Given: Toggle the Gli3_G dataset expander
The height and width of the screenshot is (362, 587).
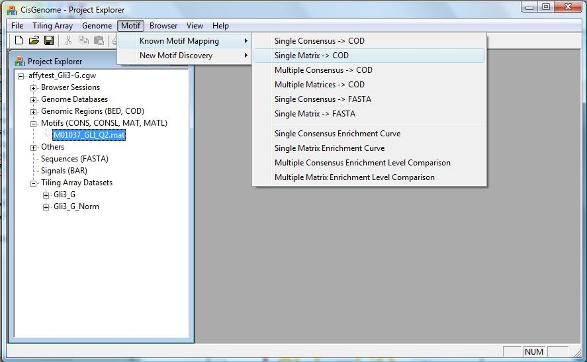Looking at the screenshot, I should (x=46, y=195).
